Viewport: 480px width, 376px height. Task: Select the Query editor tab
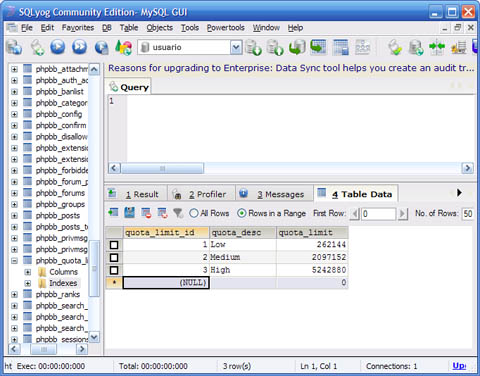tap(129, 87)
